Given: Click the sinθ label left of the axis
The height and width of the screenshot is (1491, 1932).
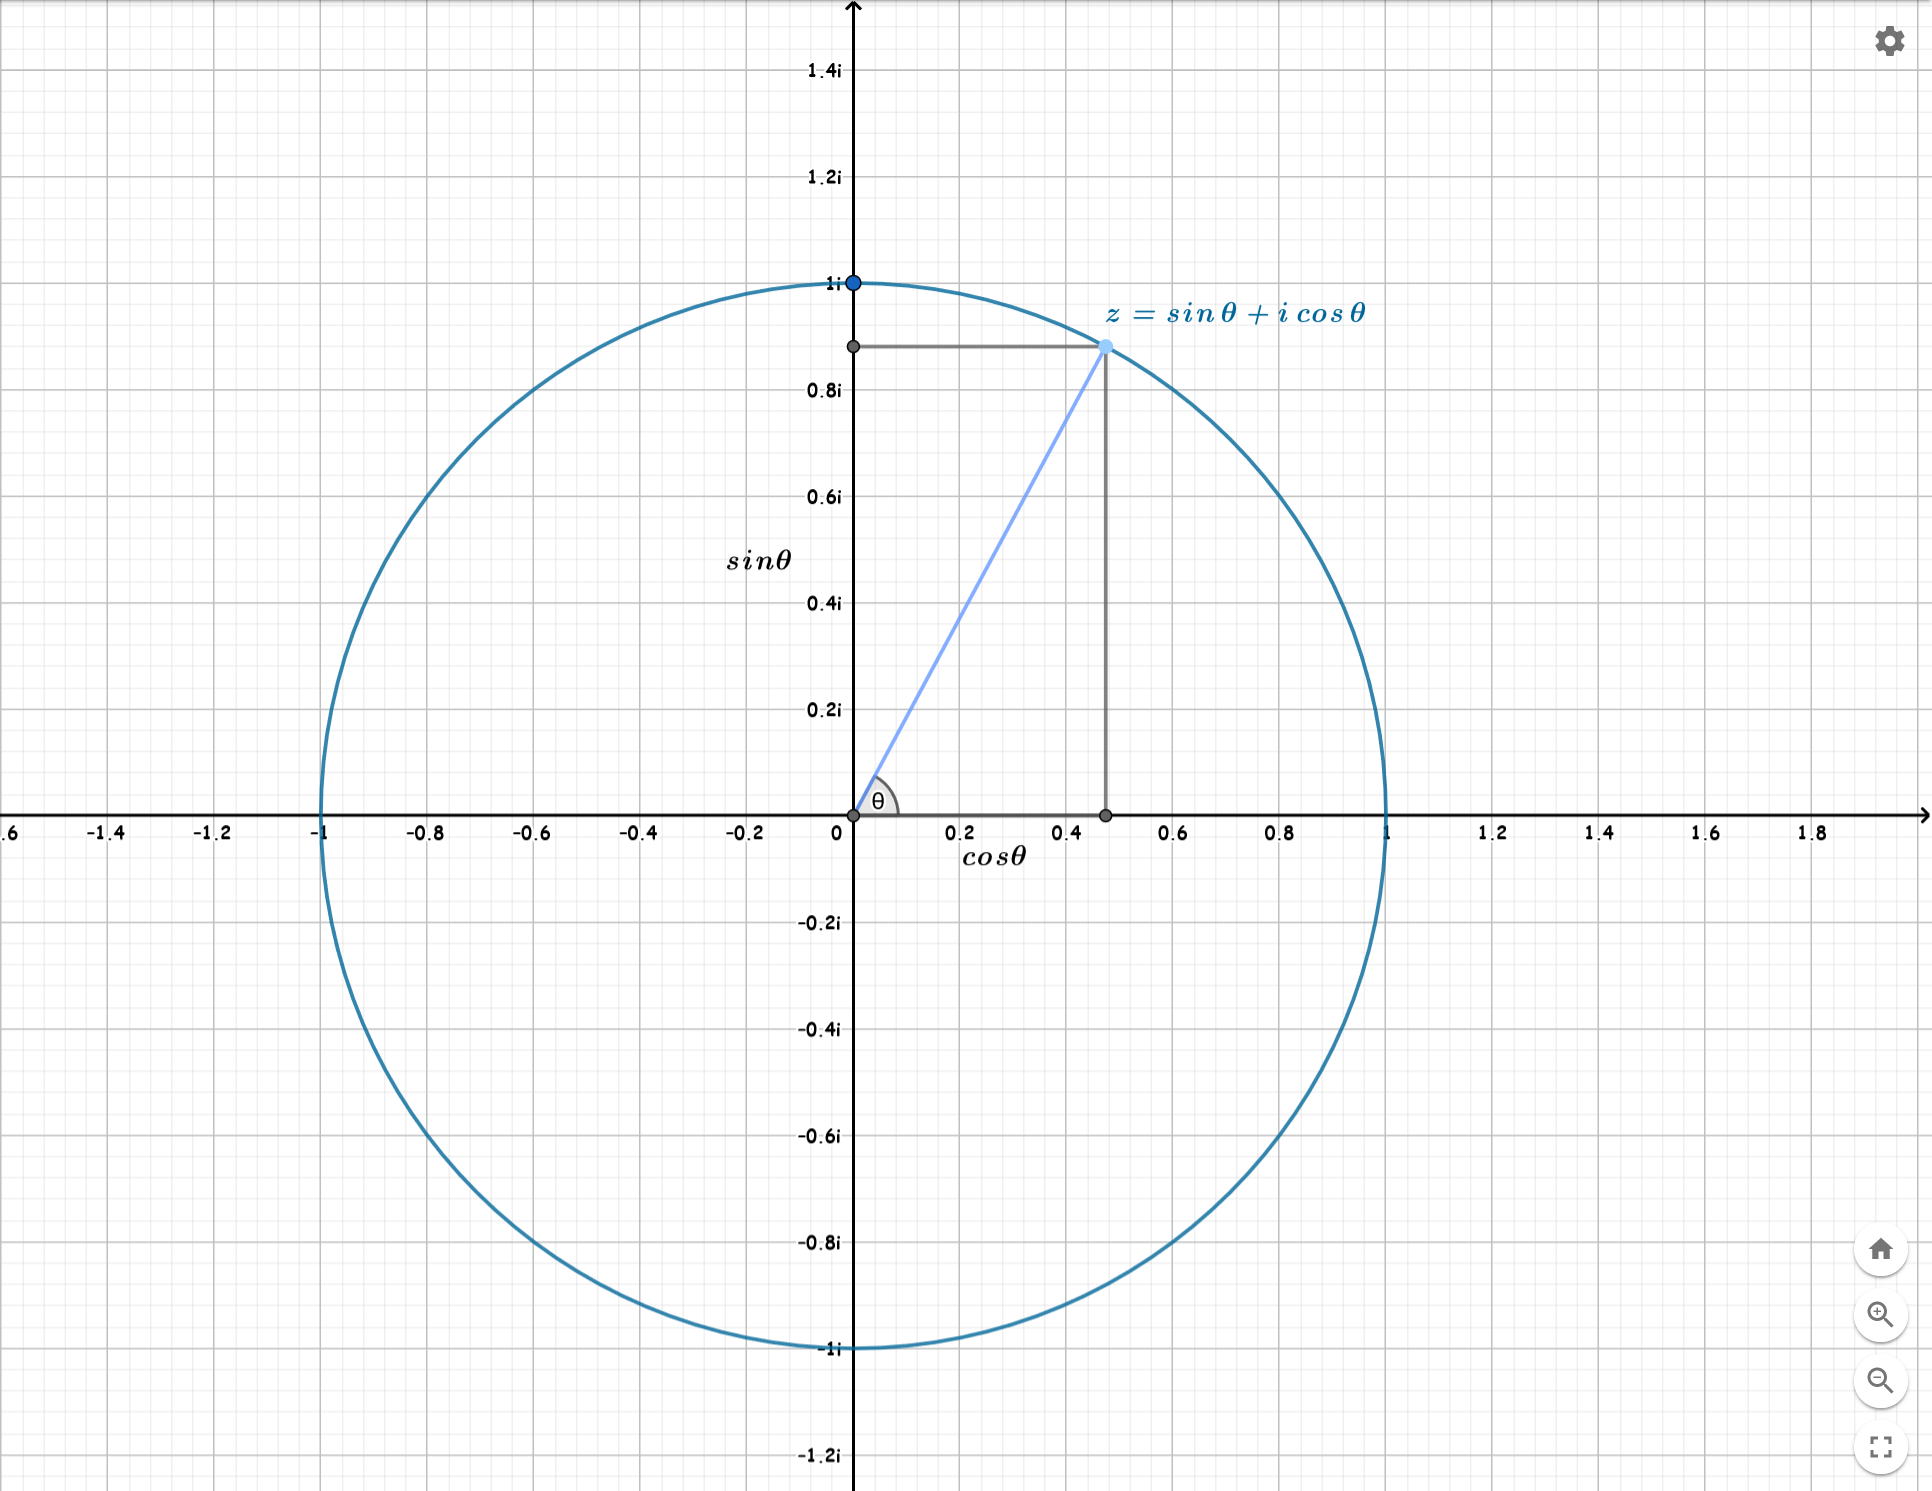Looking at the screenshot, I should point(759,560).
